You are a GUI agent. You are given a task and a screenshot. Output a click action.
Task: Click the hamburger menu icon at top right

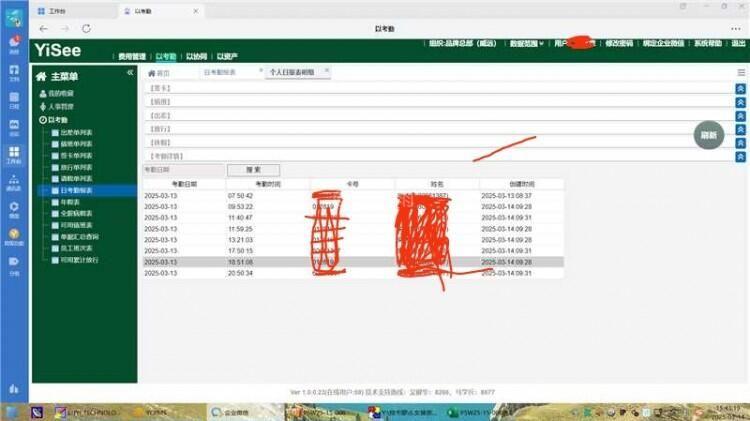(741, 73)
